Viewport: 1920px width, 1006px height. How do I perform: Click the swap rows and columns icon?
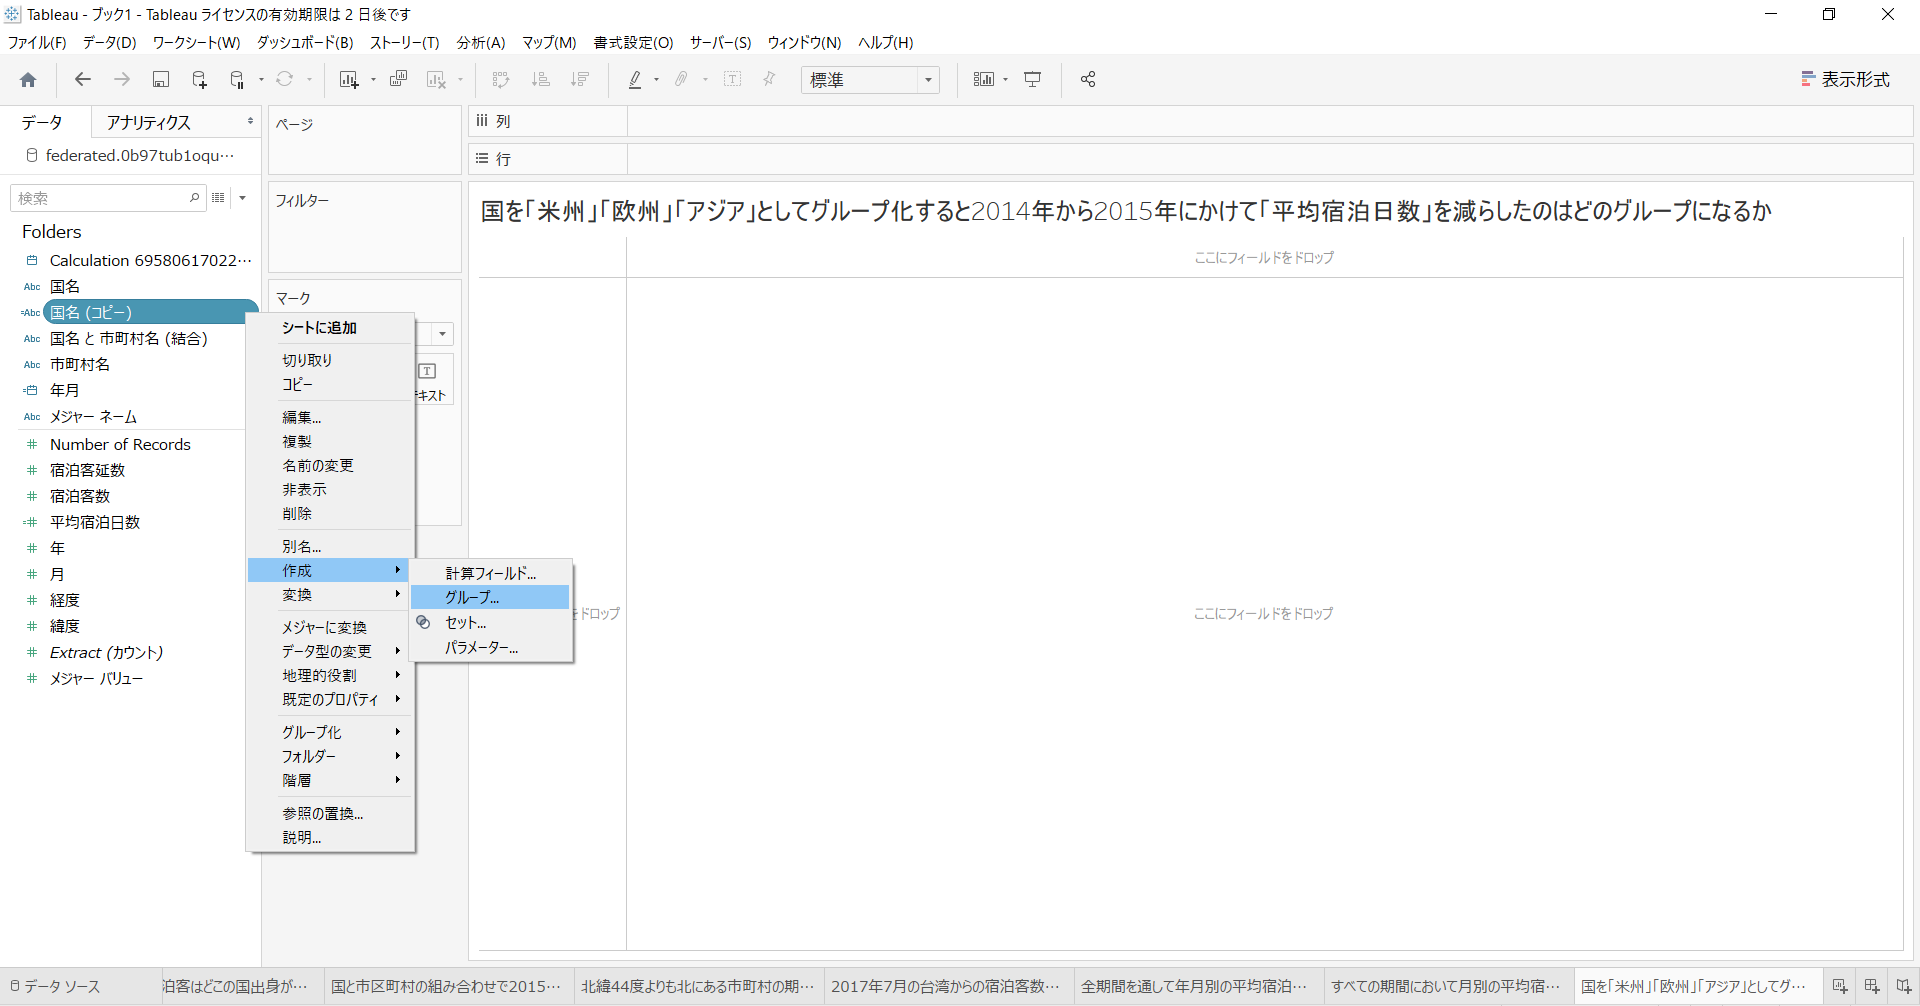(x=501, y=80)
